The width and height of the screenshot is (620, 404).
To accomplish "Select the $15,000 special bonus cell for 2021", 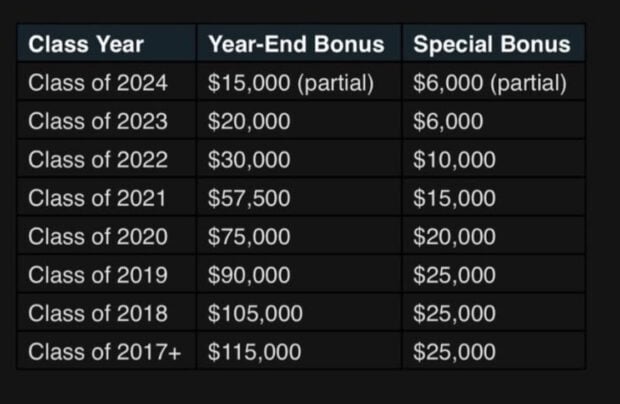I will (454, 199).
